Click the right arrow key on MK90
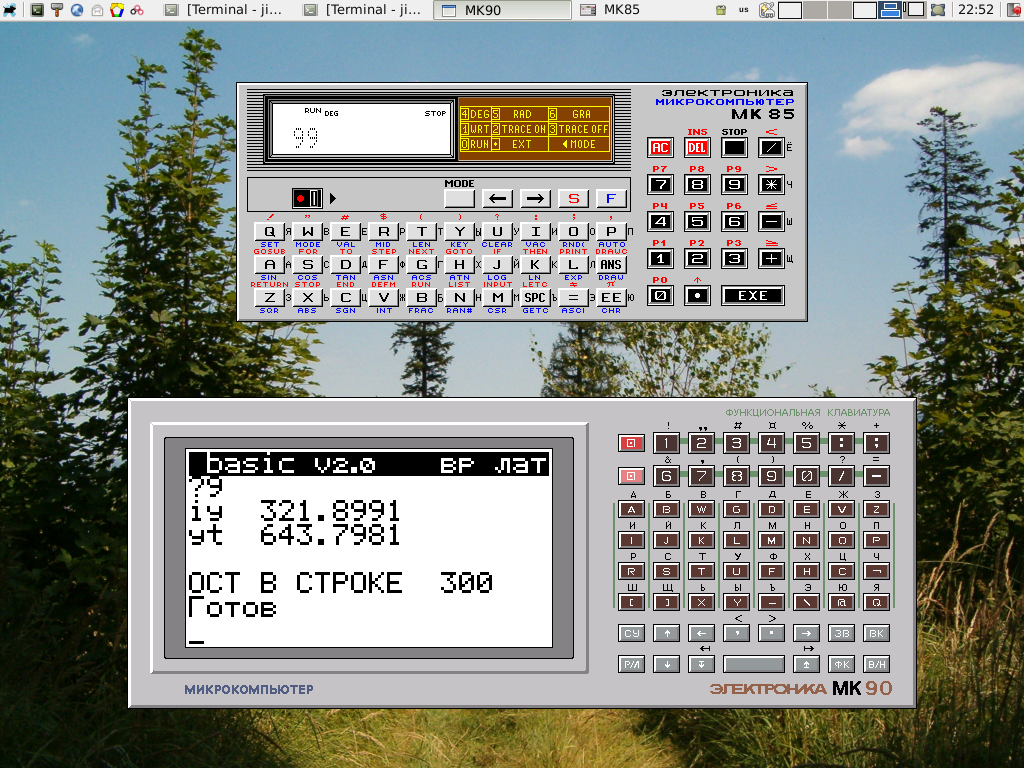This screenshot has width=1024, height=768. tap(807, 633)
